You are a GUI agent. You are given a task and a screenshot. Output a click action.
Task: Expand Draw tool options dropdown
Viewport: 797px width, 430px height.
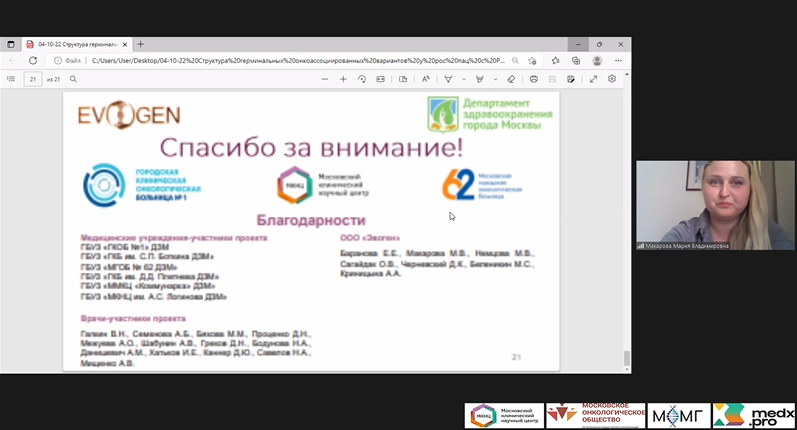(x=464, y=79)
